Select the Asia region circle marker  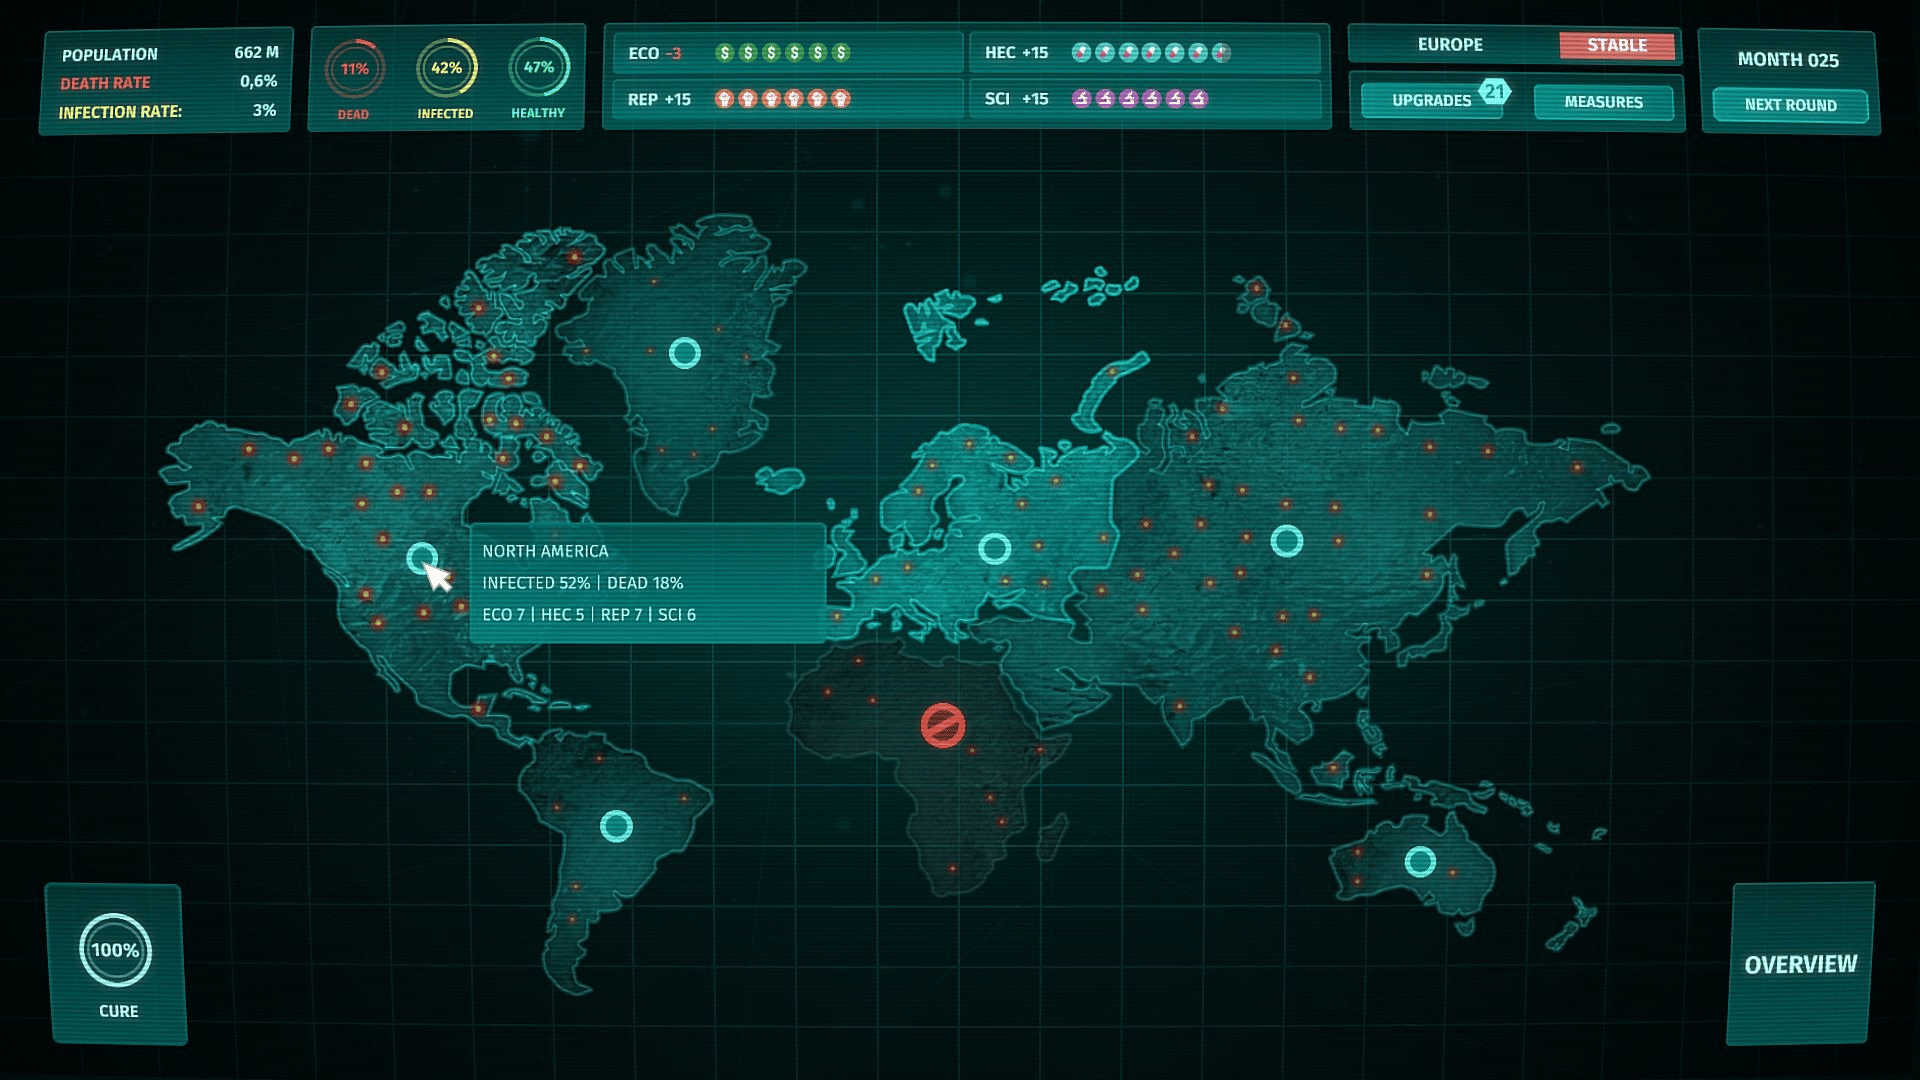(x=1286, y=541)
